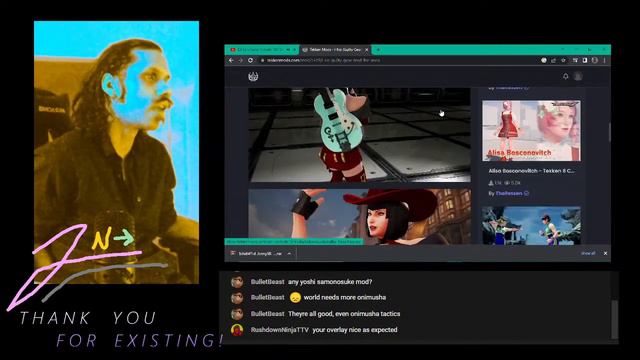Click message 'Theyre all good, even onimusha tactics'

click(x=344, y=314)
